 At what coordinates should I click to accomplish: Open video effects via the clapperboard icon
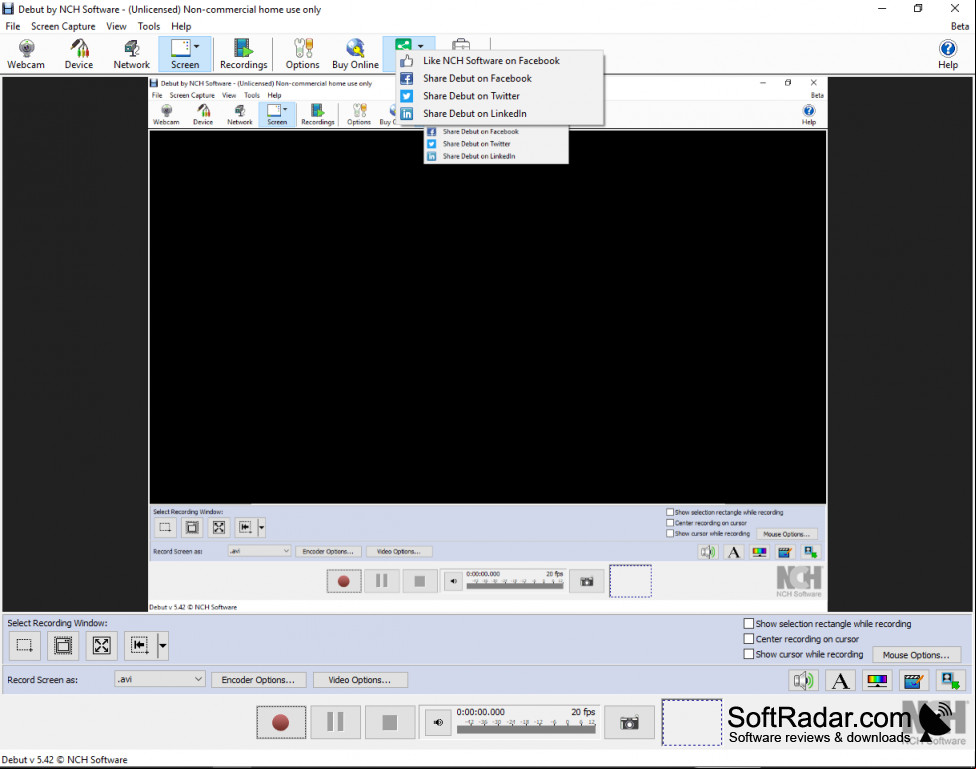[x=913, y=680]
